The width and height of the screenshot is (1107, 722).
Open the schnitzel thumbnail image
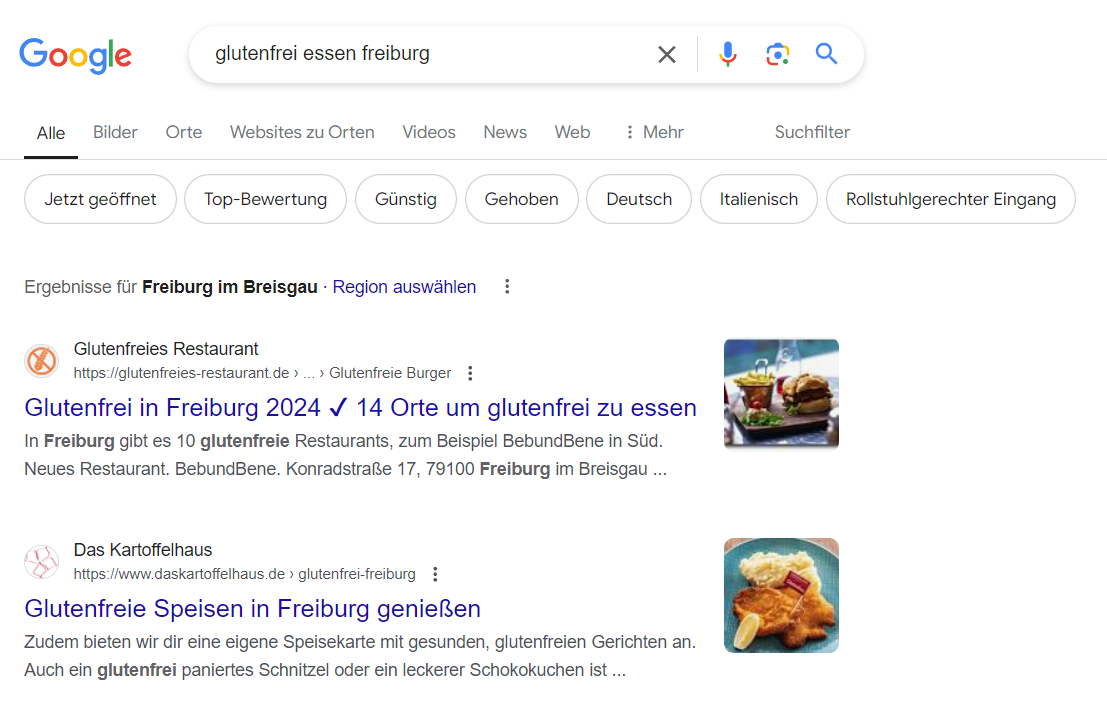pos(781,595)
